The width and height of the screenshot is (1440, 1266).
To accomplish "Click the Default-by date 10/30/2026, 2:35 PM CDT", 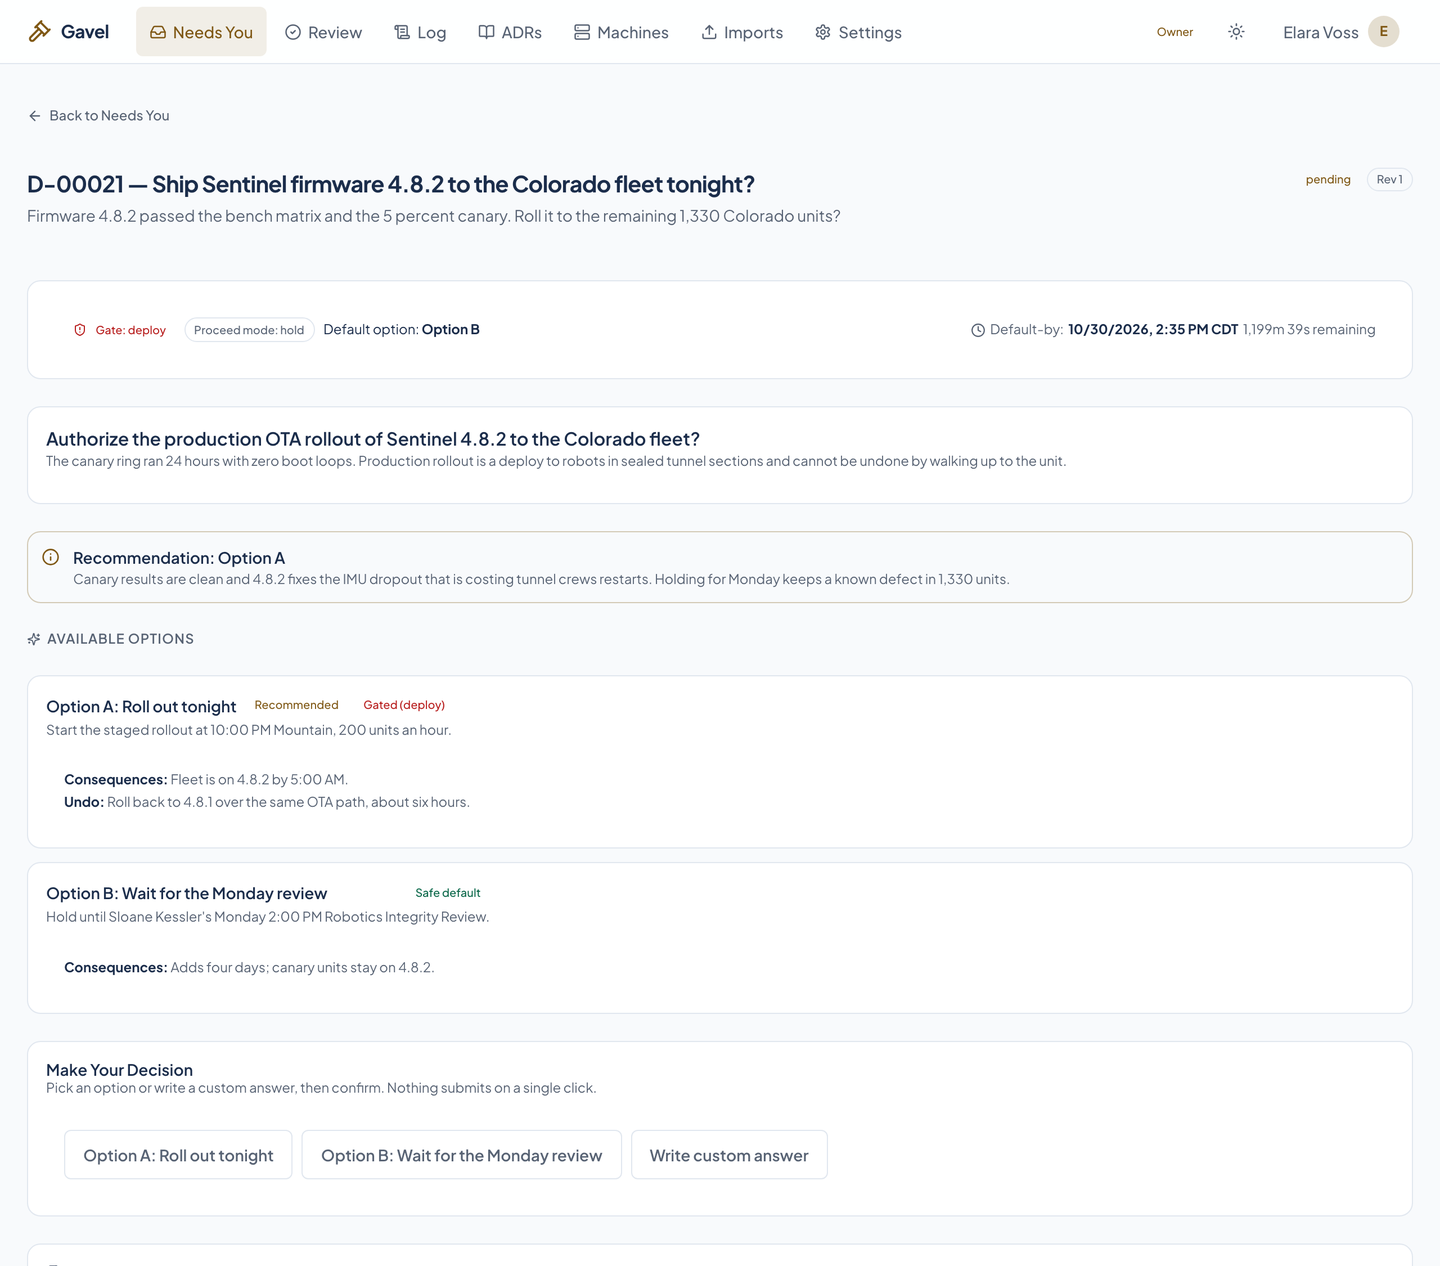I will coord(1153,330).
